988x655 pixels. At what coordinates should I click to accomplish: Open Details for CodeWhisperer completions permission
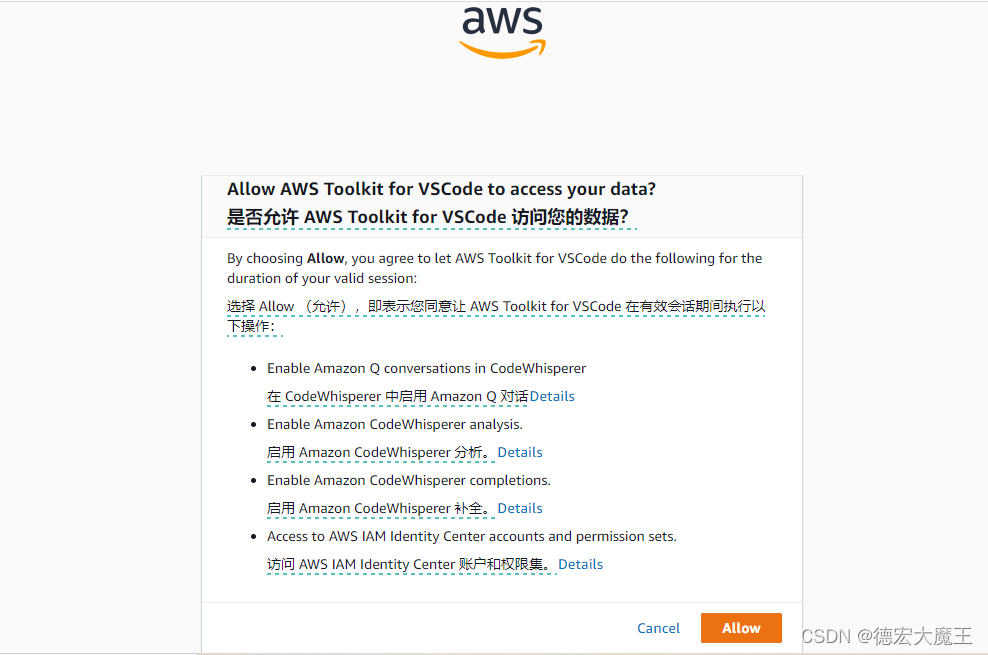click(x=519, y=508)
